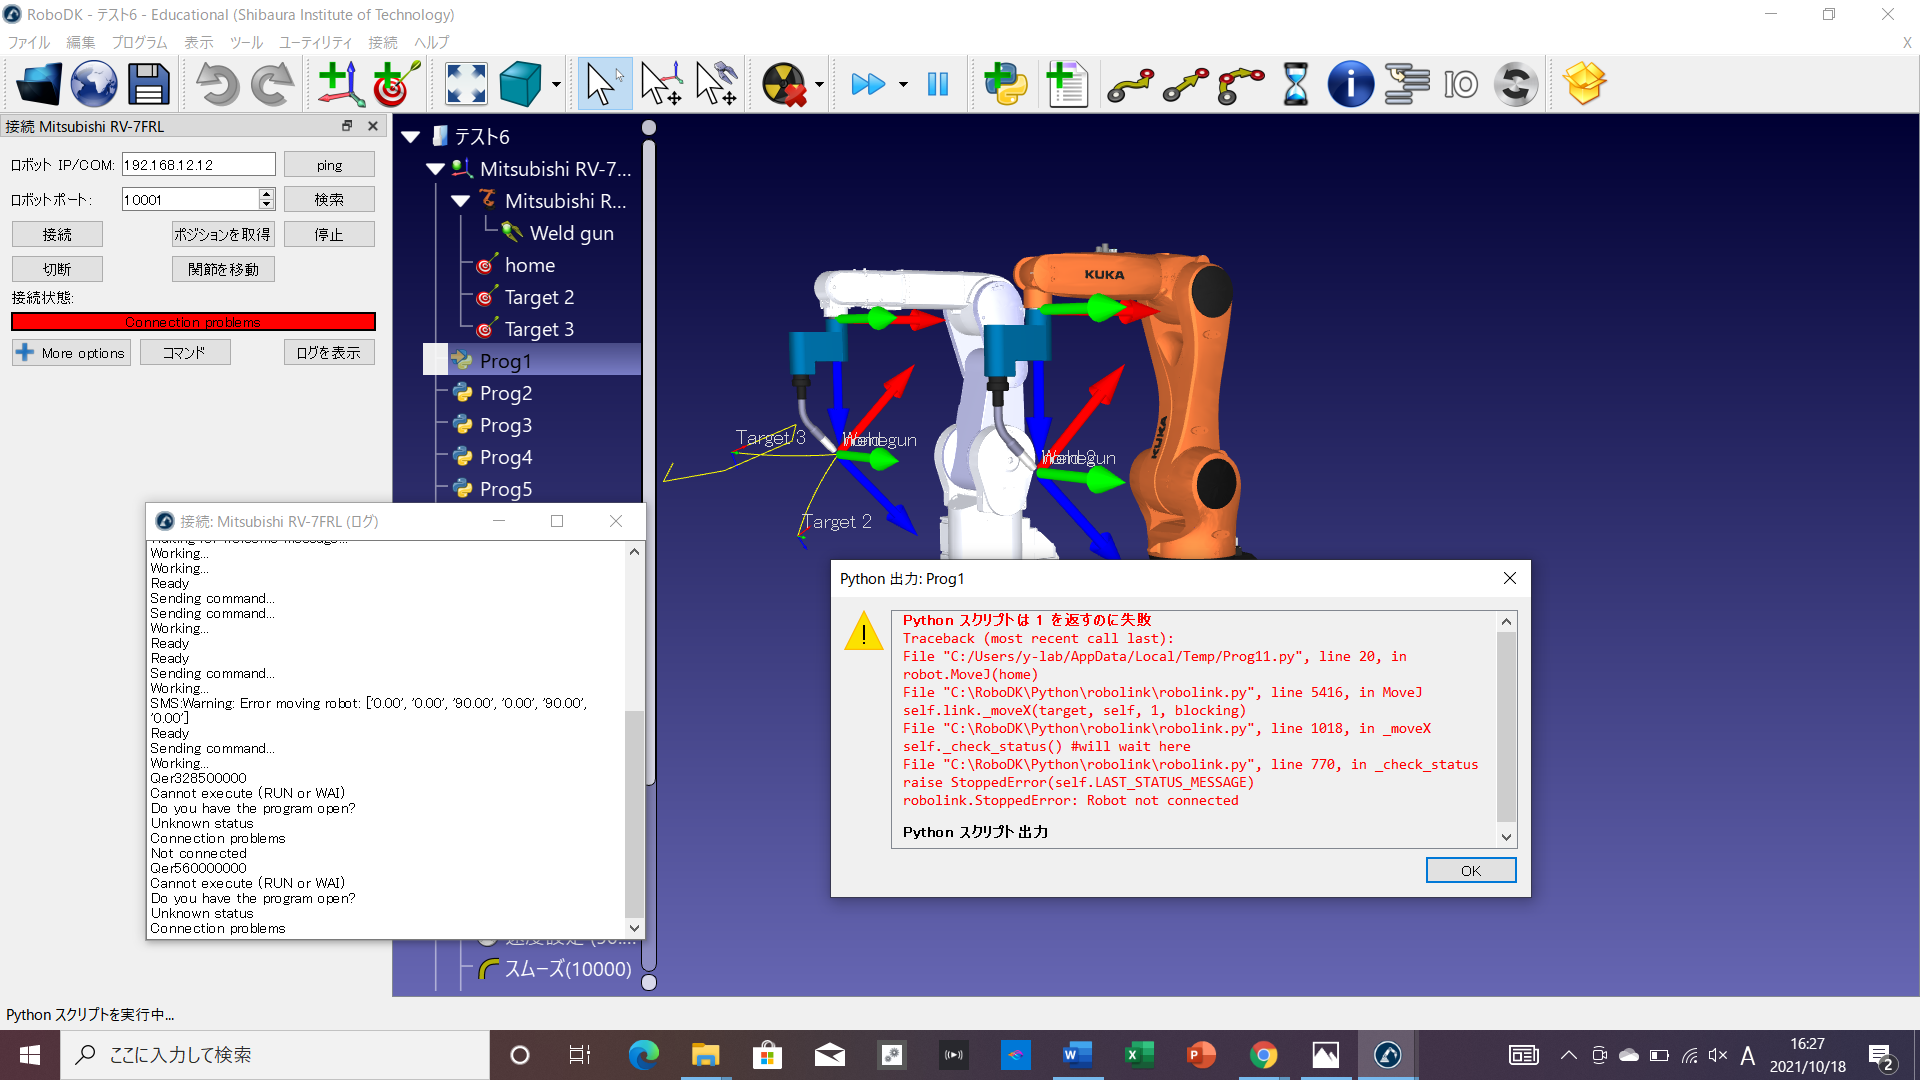Click the Fast simulation forward icon
The height and width of the screenshot is (1080, 1920).
coord(867,84)
